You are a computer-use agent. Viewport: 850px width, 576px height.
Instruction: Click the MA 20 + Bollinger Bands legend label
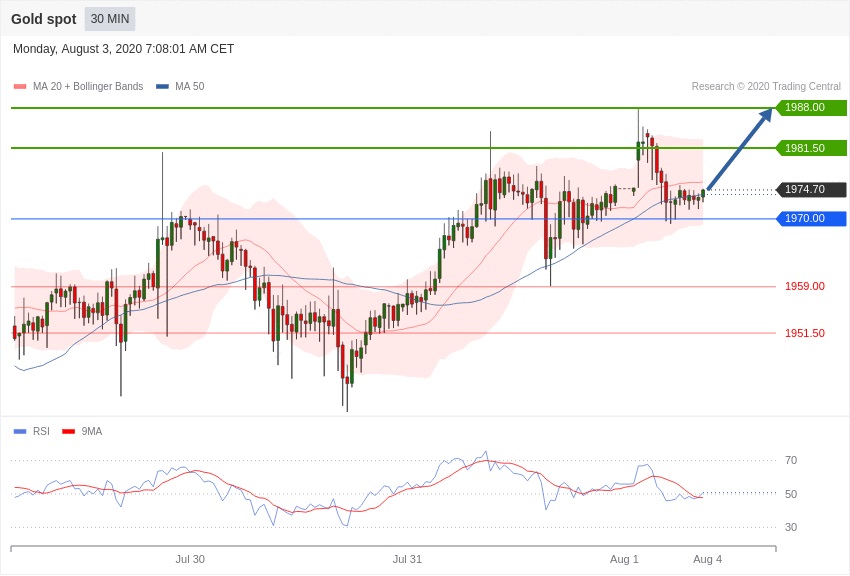(x=88, y=86)
